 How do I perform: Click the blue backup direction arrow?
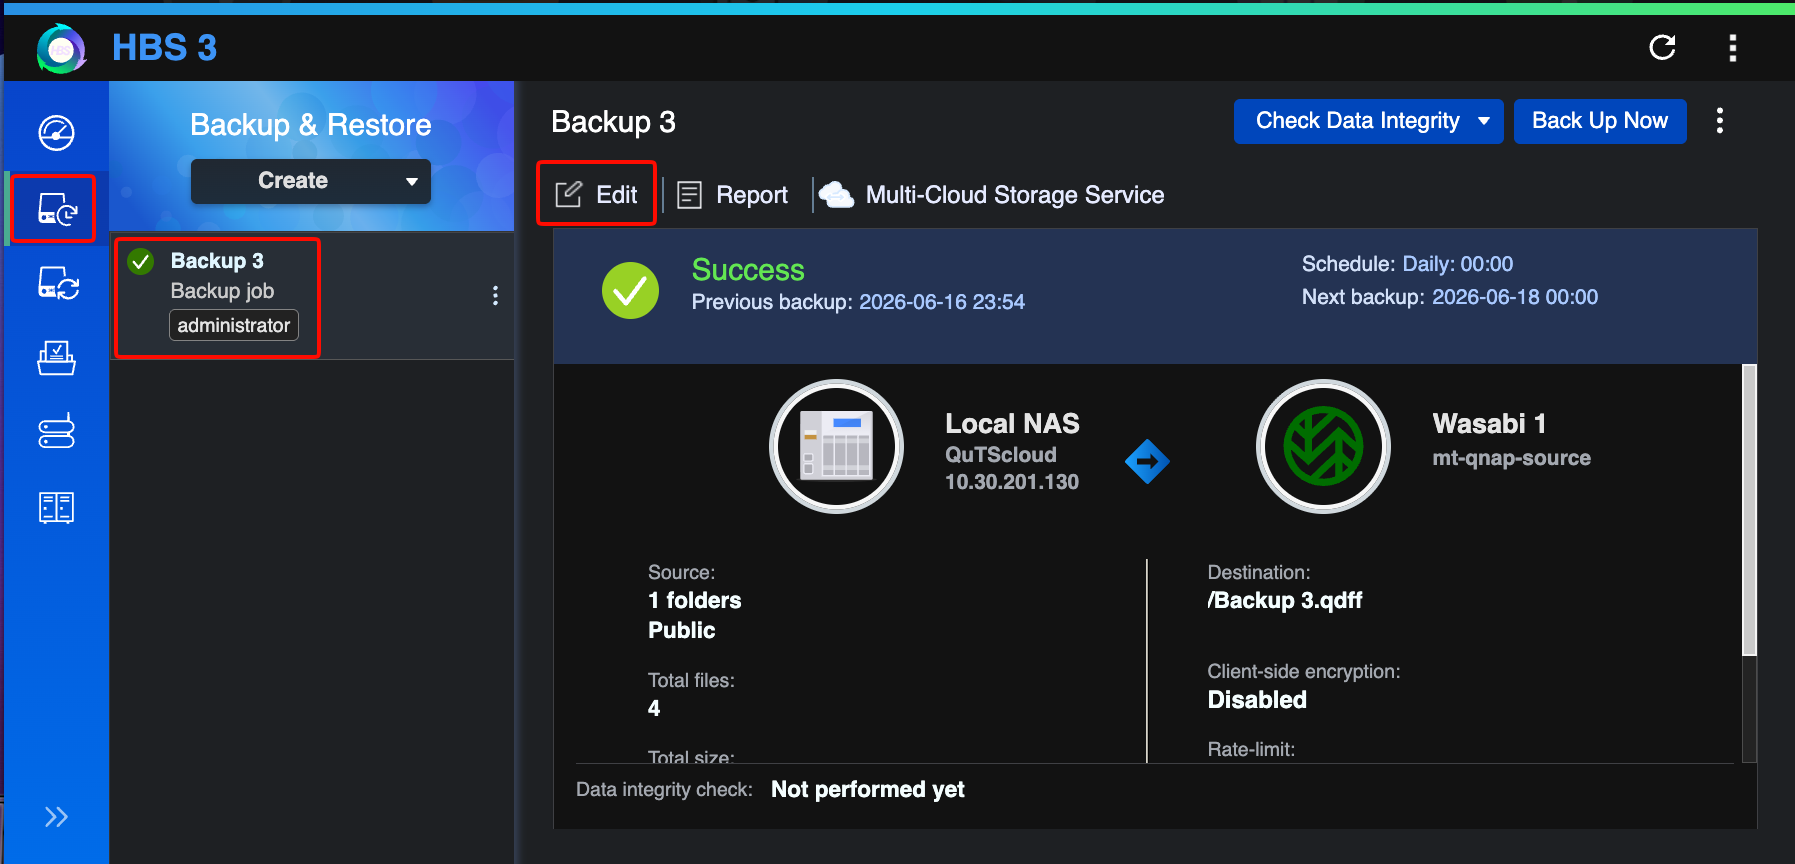[x=1147, y=462]
